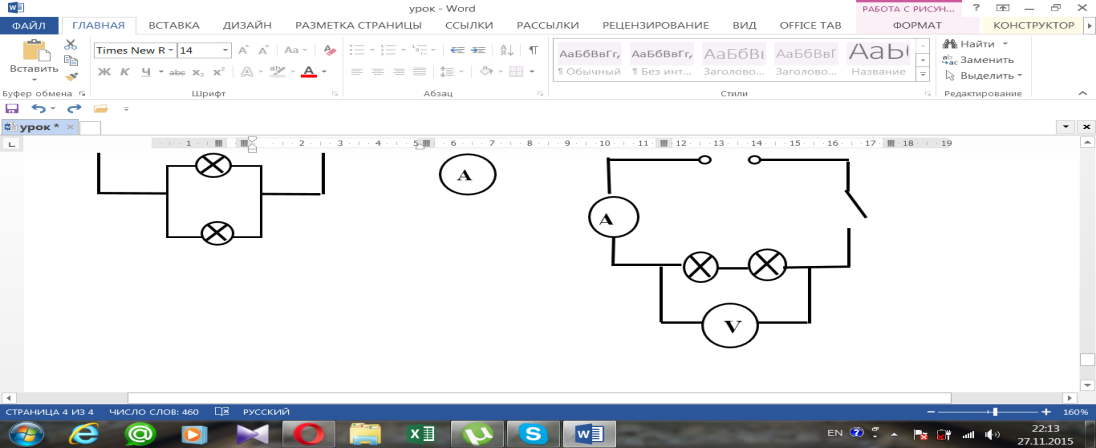Decrease font size with the small A icon
This screenshot has width=1096, height=448.
(264, 50)
